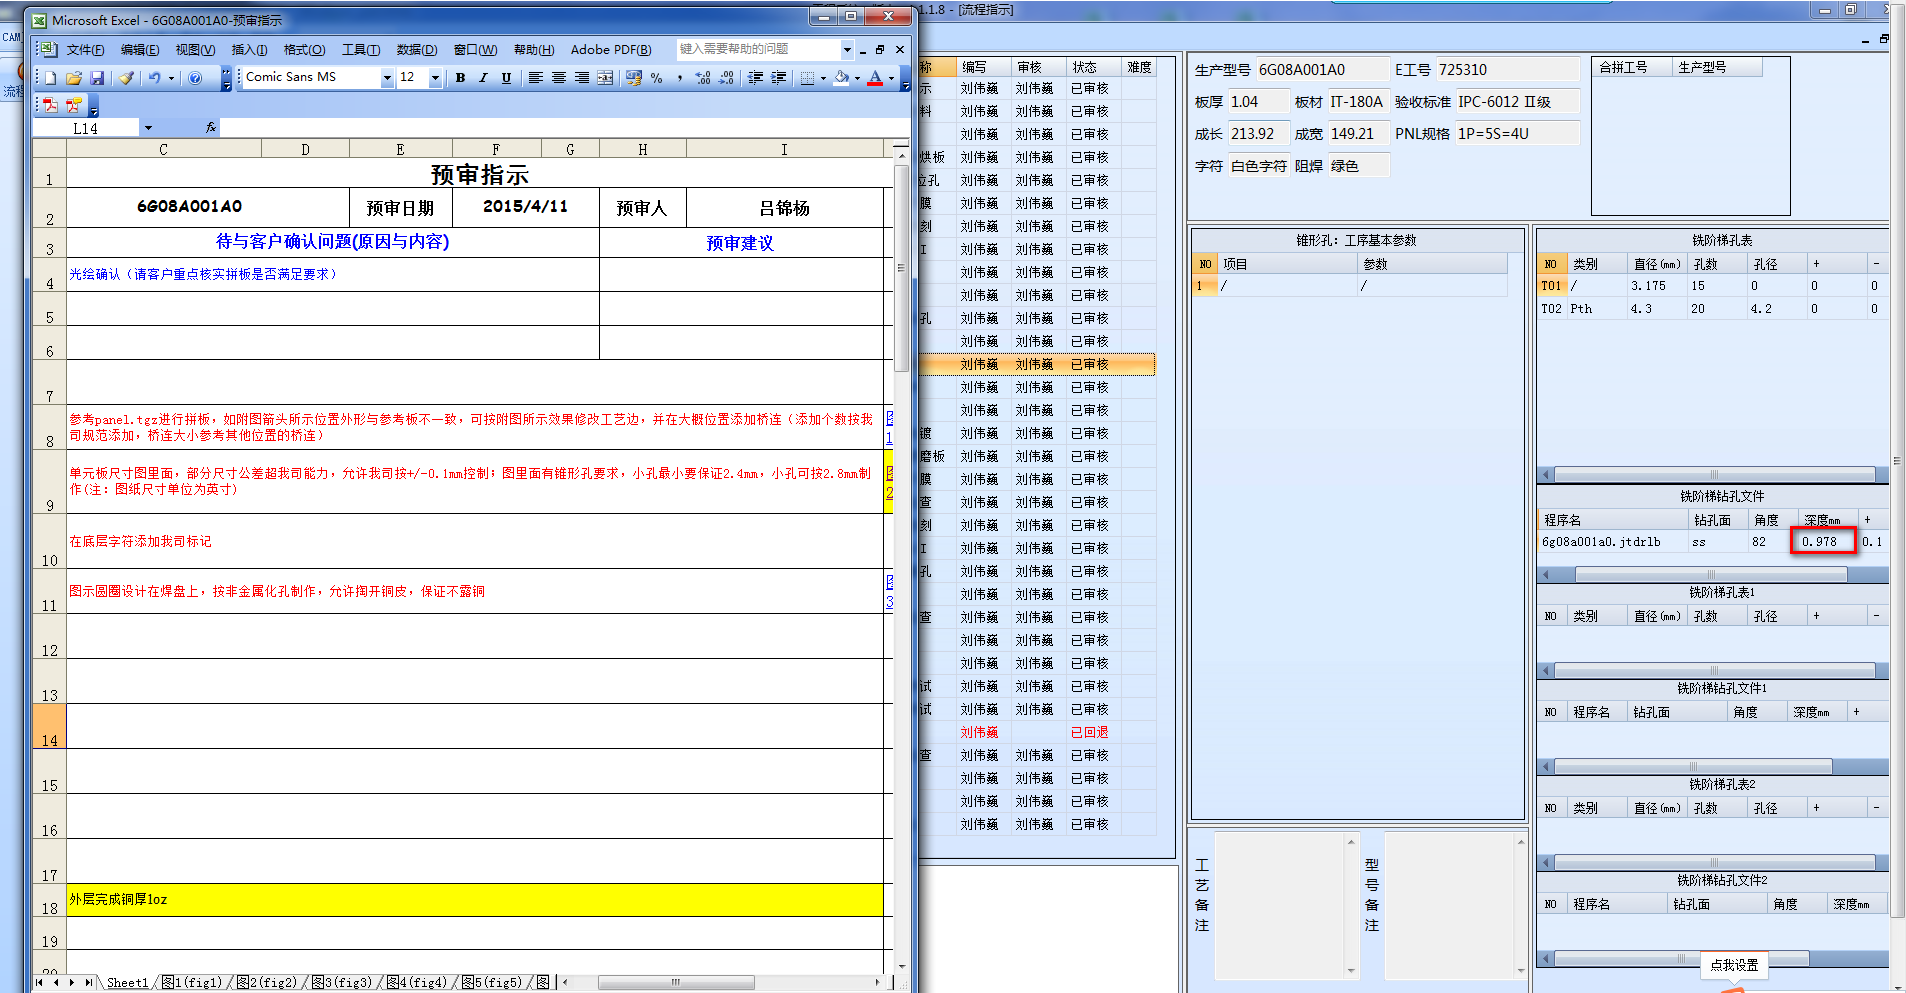
Task: Align cell text to the right
Action: tap(582, 78)
